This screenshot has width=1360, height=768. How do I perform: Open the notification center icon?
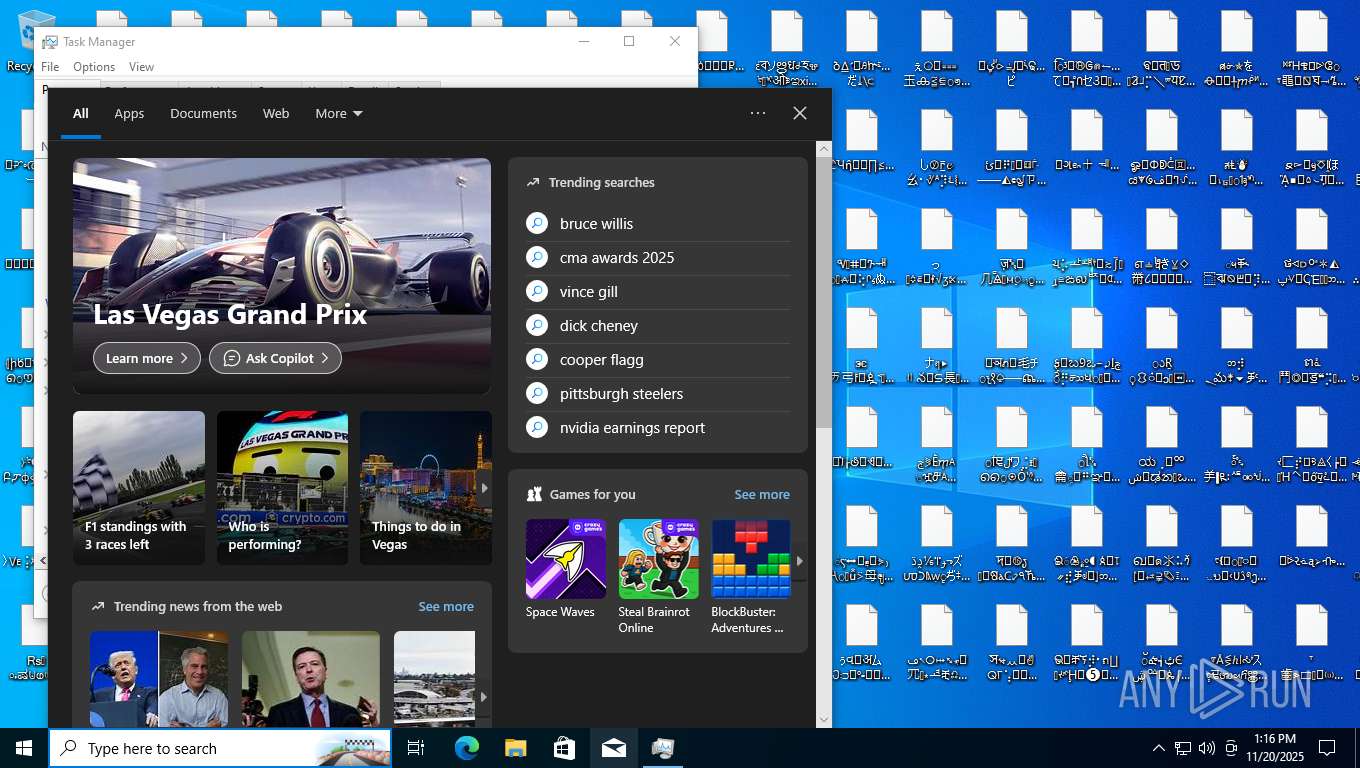click(1327, 748)
